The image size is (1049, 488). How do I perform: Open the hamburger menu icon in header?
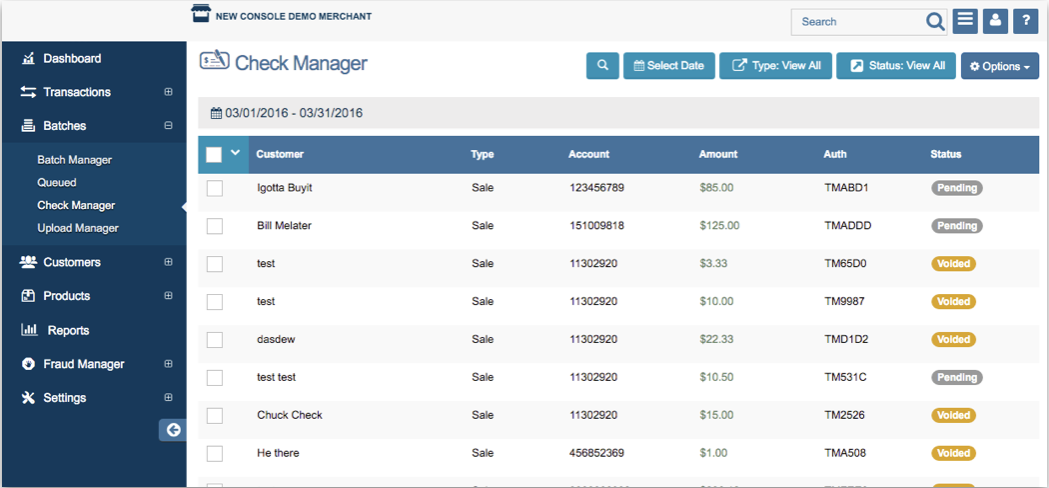click(x=965, y=21)
